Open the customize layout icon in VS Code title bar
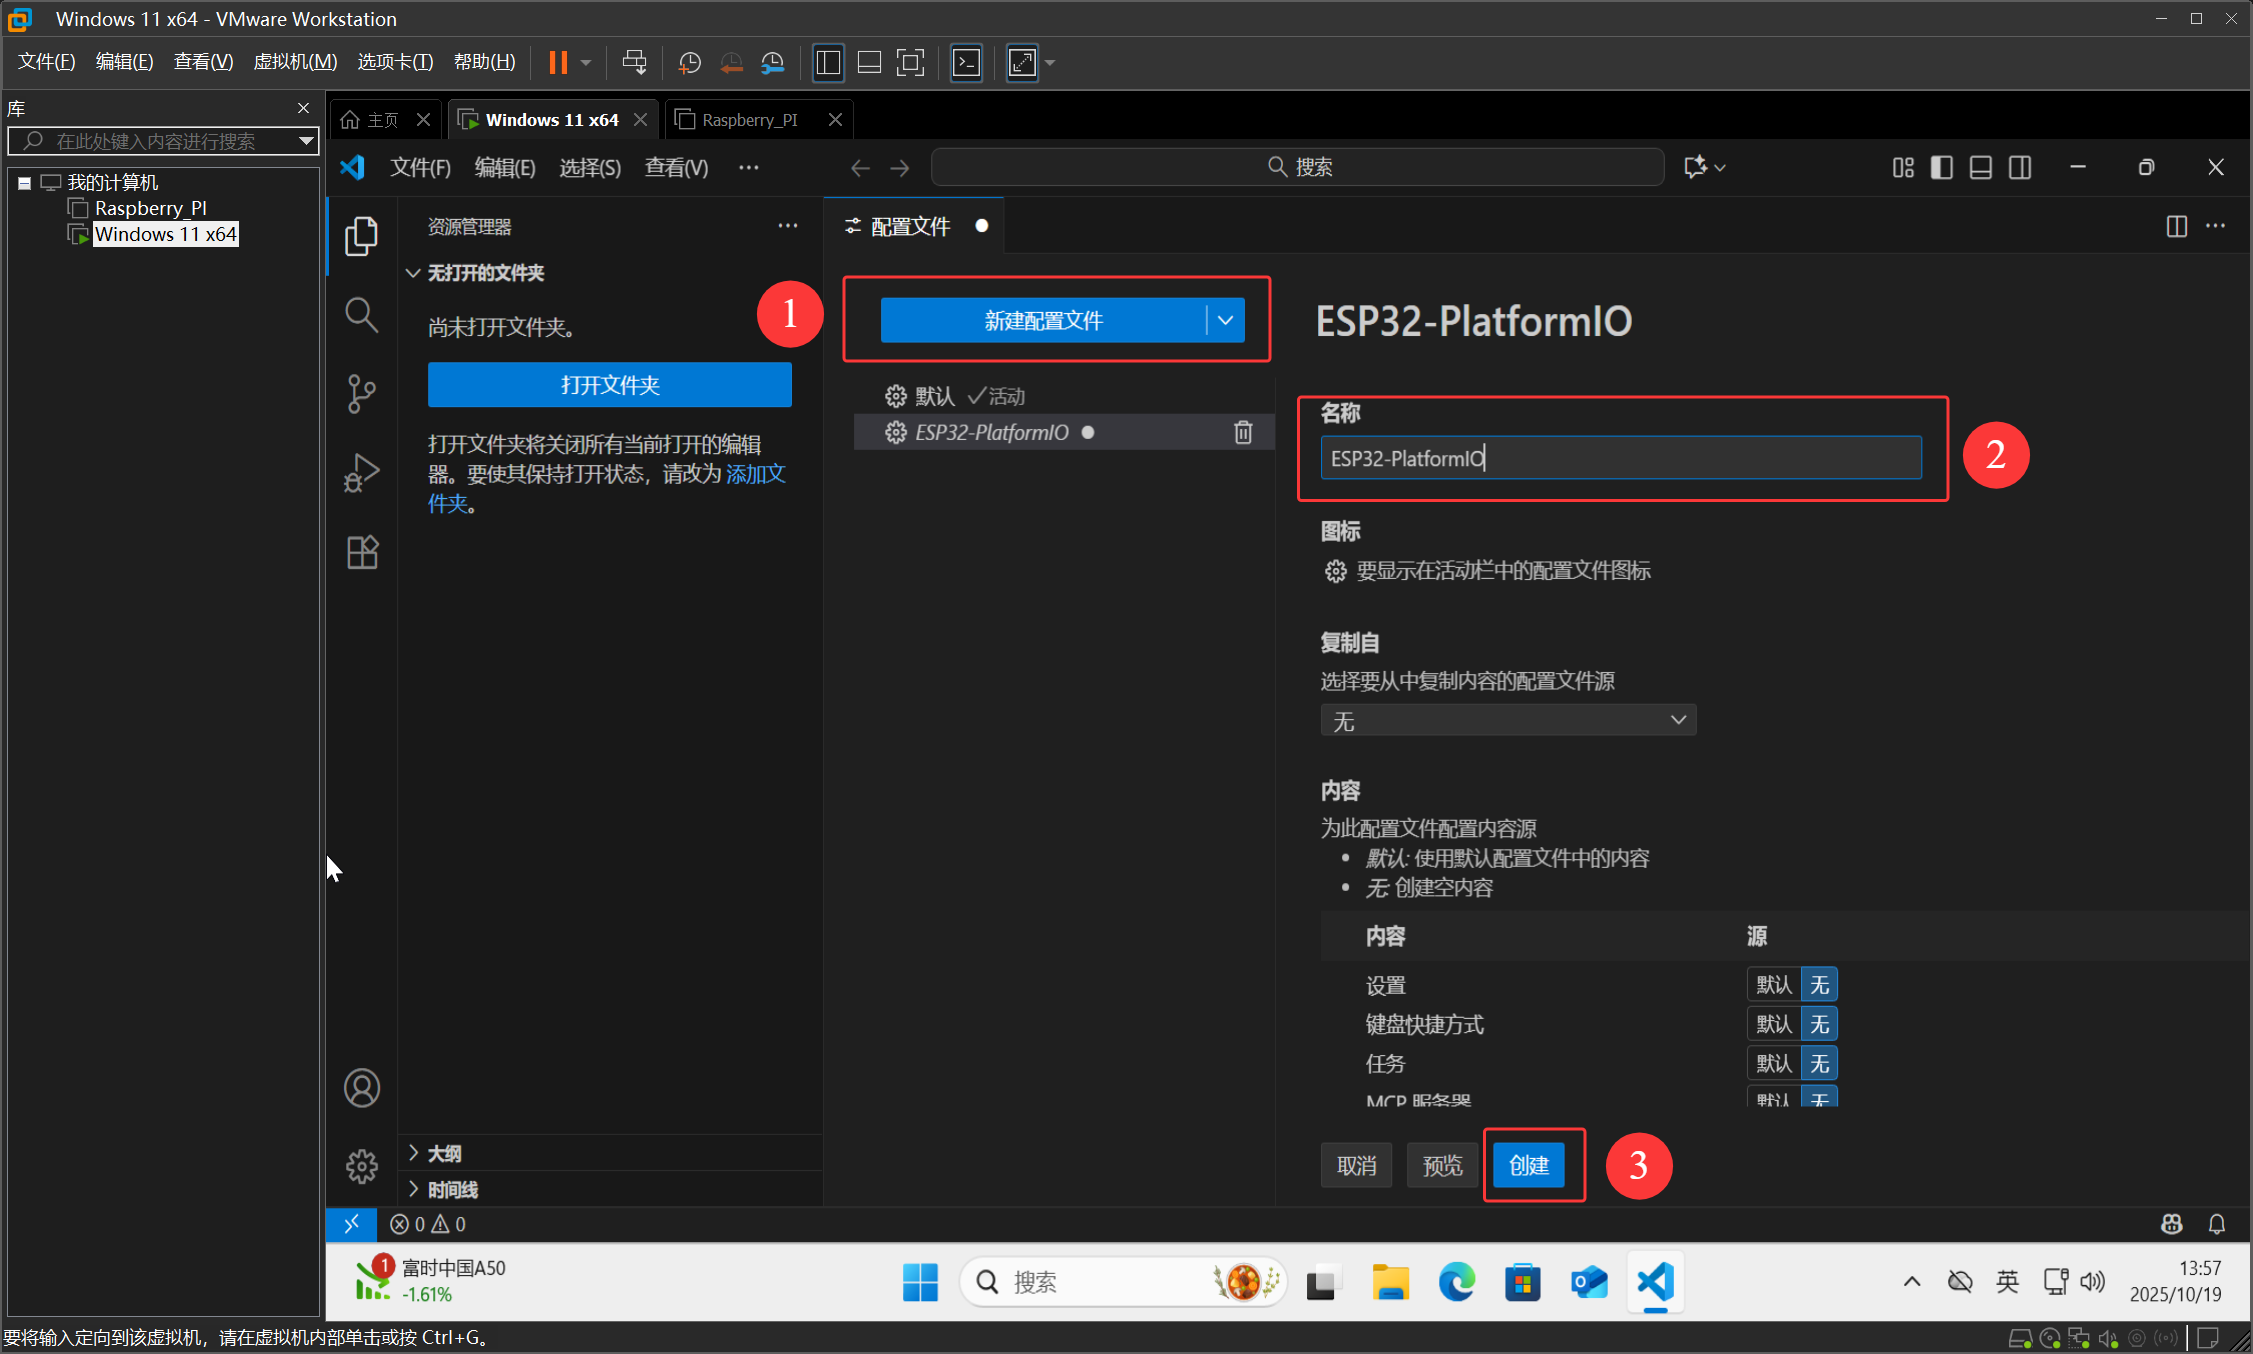Image resolution: width=2253 pixels, height=1354 pixels. click(1903, 167)
